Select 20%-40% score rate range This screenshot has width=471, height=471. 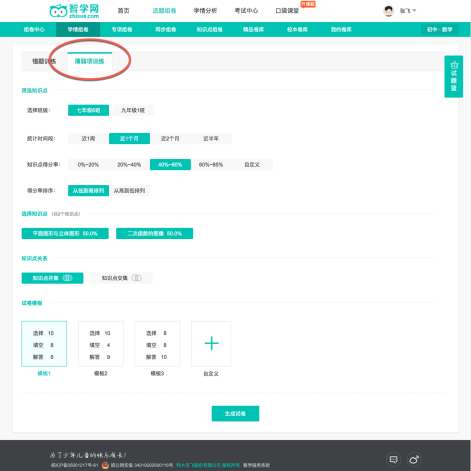tap(129, 164)
